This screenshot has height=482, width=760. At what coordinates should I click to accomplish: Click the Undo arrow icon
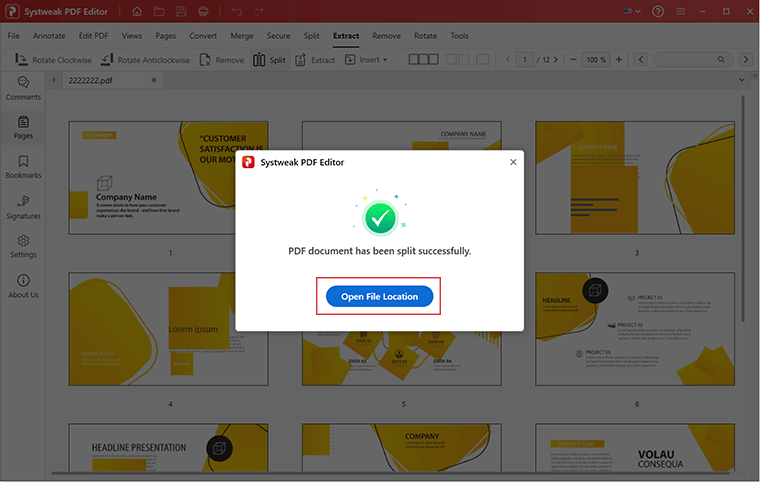(237, 11)
